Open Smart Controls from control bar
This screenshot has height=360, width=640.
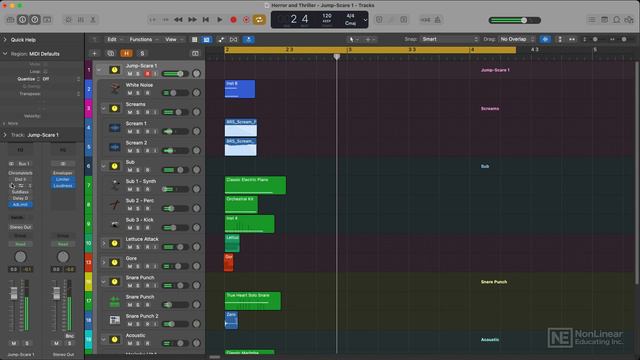coord(68,20)
